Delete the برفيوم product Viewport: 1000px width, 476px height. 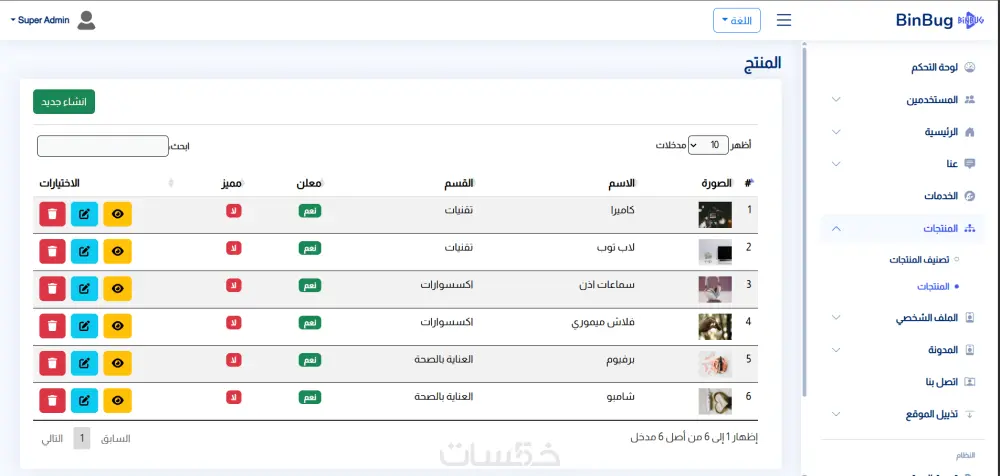(x=52, y=363)
